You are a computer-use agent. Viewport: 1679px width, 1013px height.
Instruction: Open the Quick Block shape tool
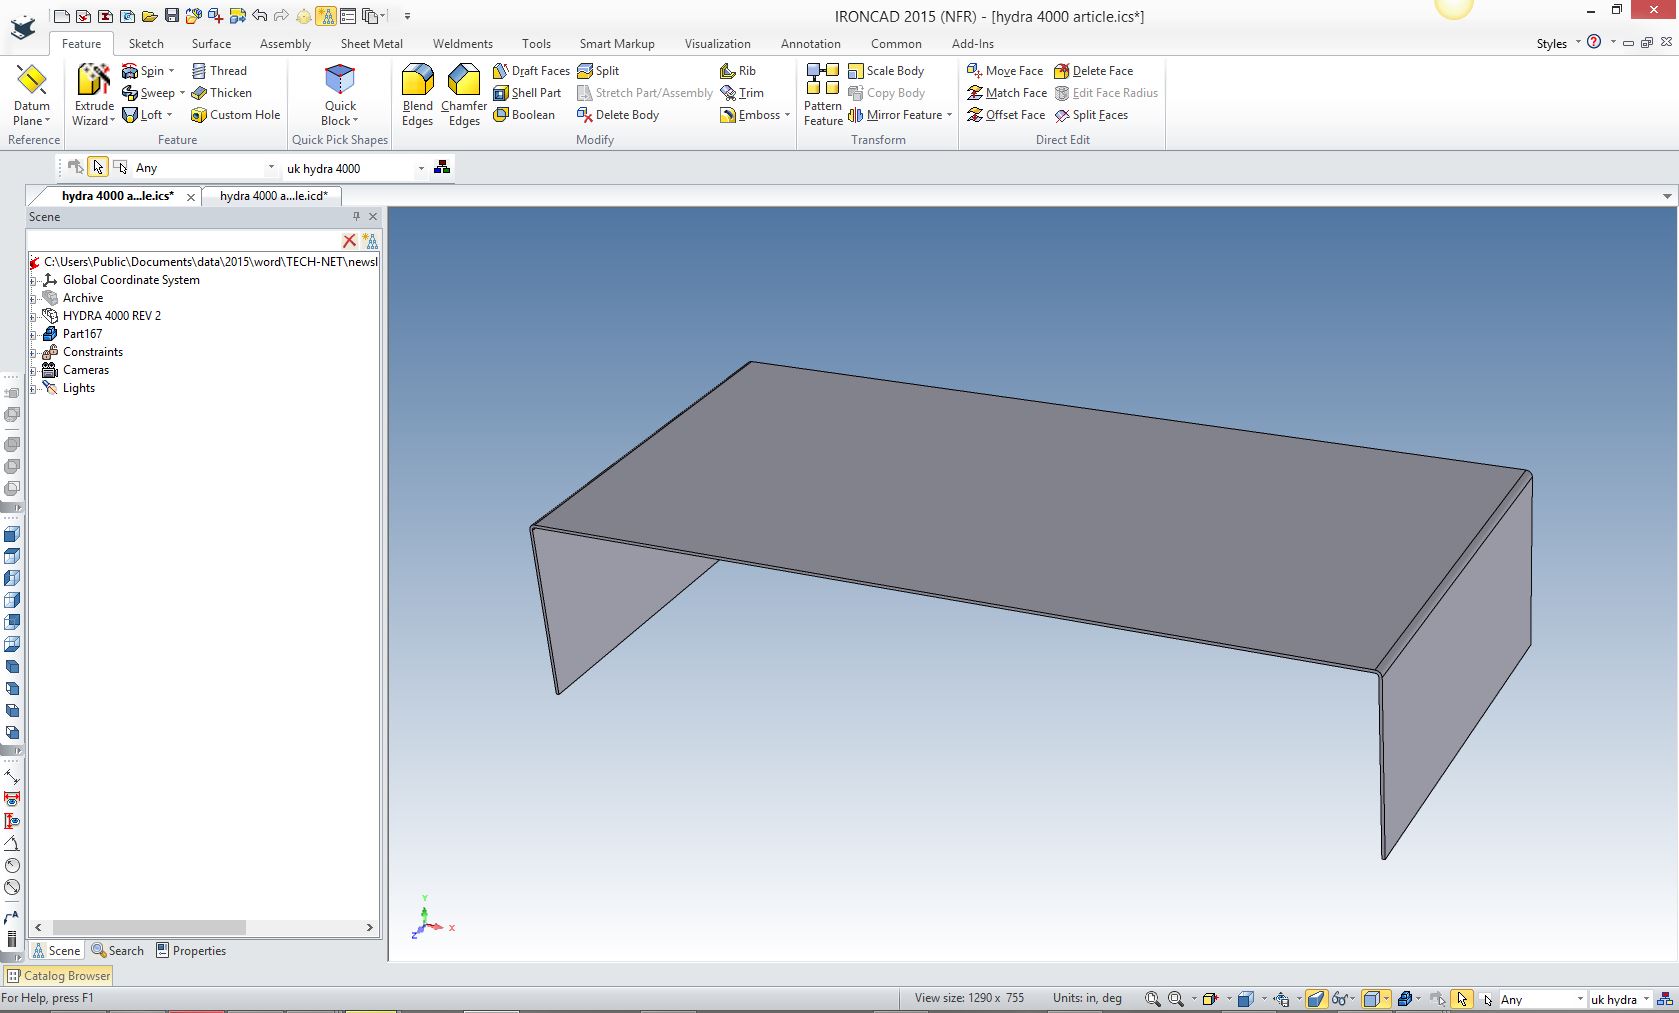[x=340, y=95]
